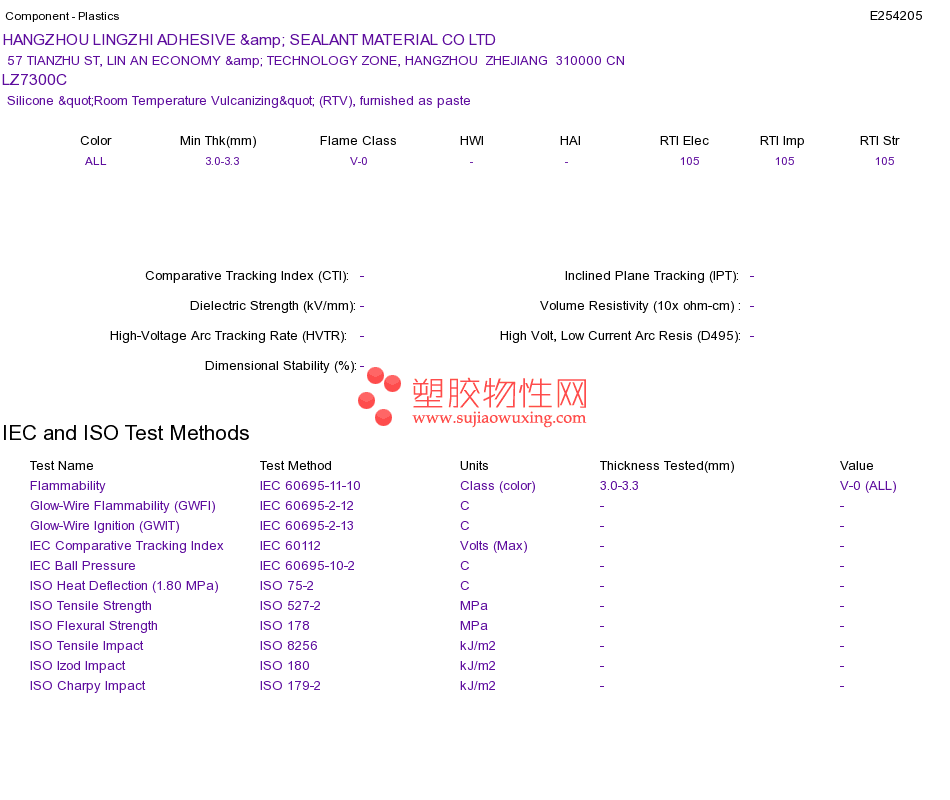950x800 pixels.
Task: Click the Flame Class value V-0
Action: [x=359, y=161]
